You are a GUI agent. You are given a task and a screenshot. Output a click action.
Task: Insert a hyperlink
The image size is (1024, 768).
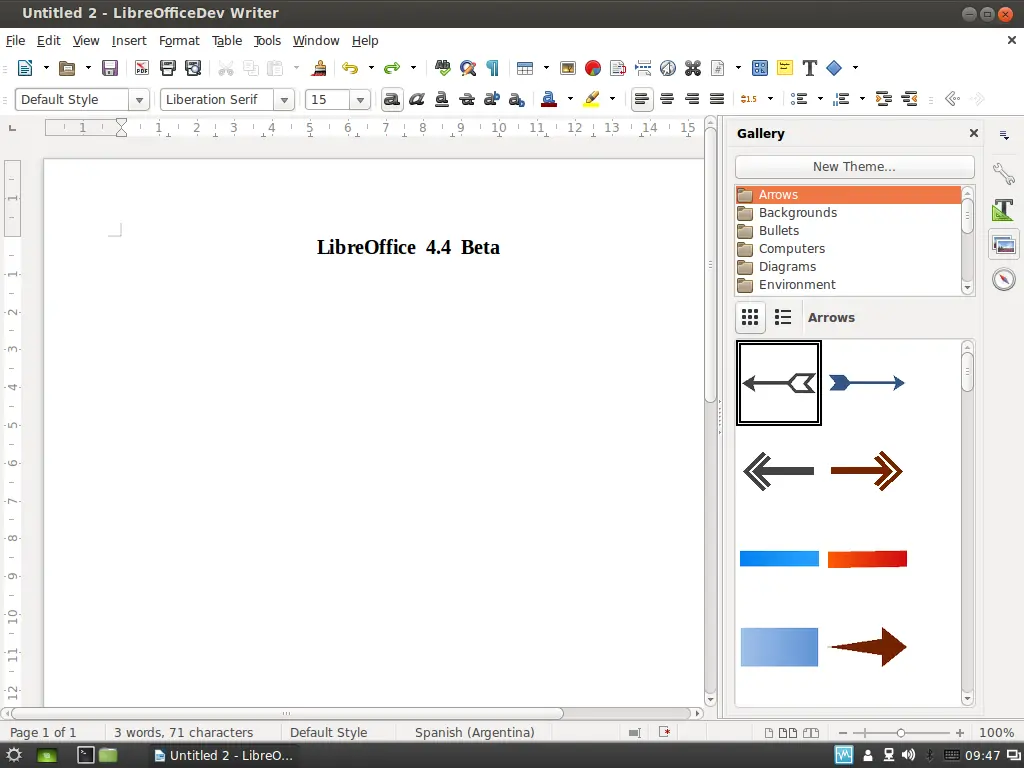[667, 68]
